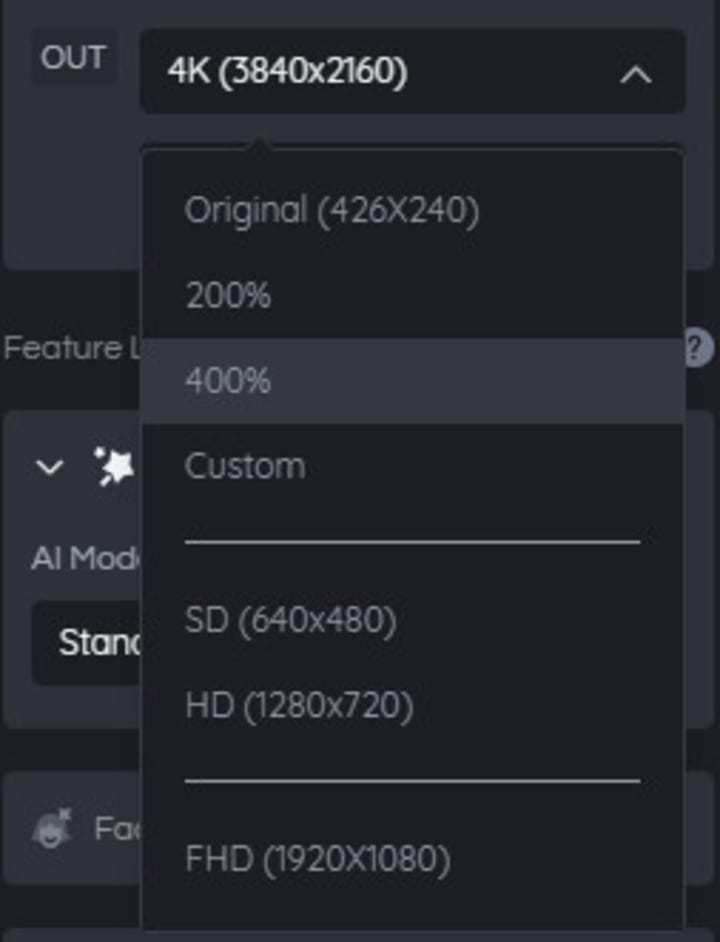Viewport: 720px width, 942px height.
Task: Choose SD (640x480) from the list
Action: 291,621
